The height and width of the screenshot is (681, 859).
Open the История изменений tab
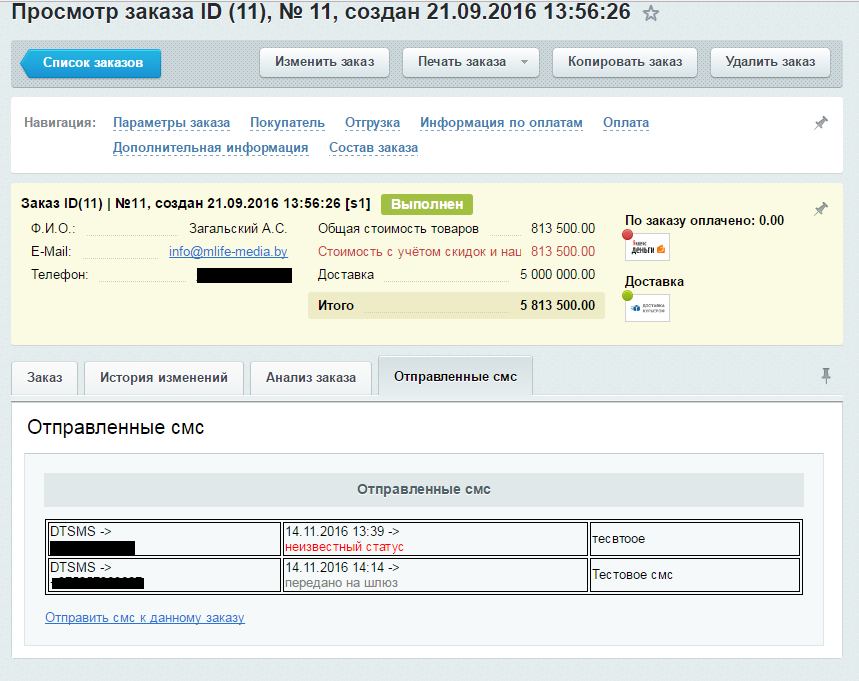click(163, 377)
